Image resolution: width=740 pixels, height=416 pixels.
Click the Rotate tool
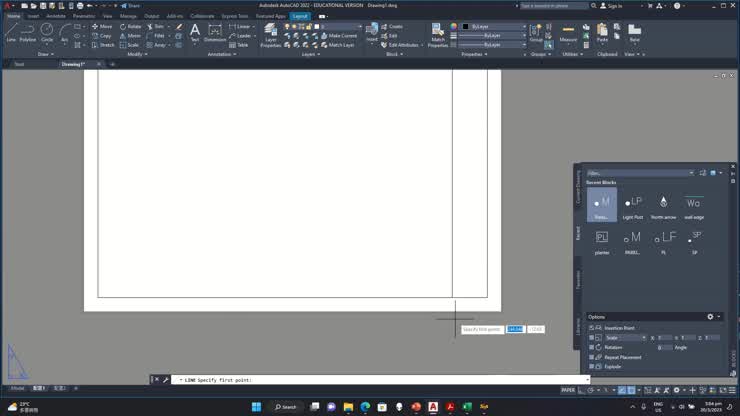point(130,26)
